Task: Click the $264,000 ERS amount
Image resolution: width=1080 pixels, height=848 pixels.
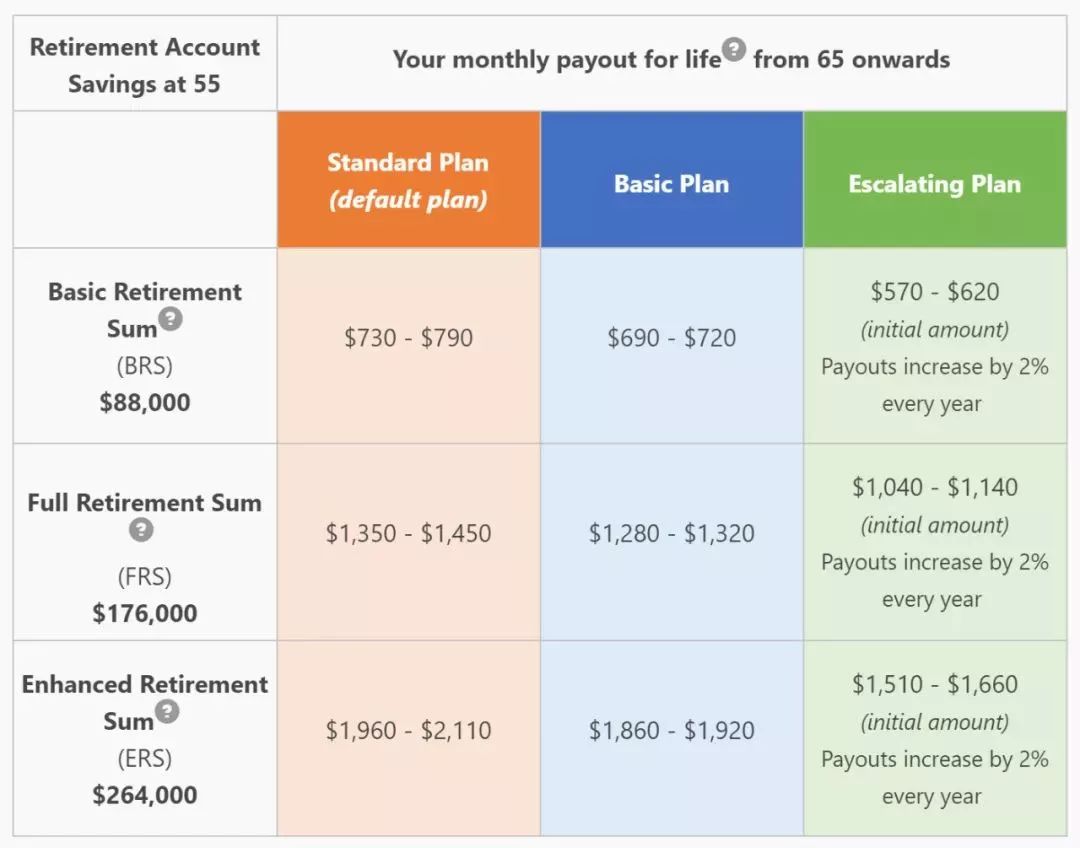Action: (x=145, y=795)
